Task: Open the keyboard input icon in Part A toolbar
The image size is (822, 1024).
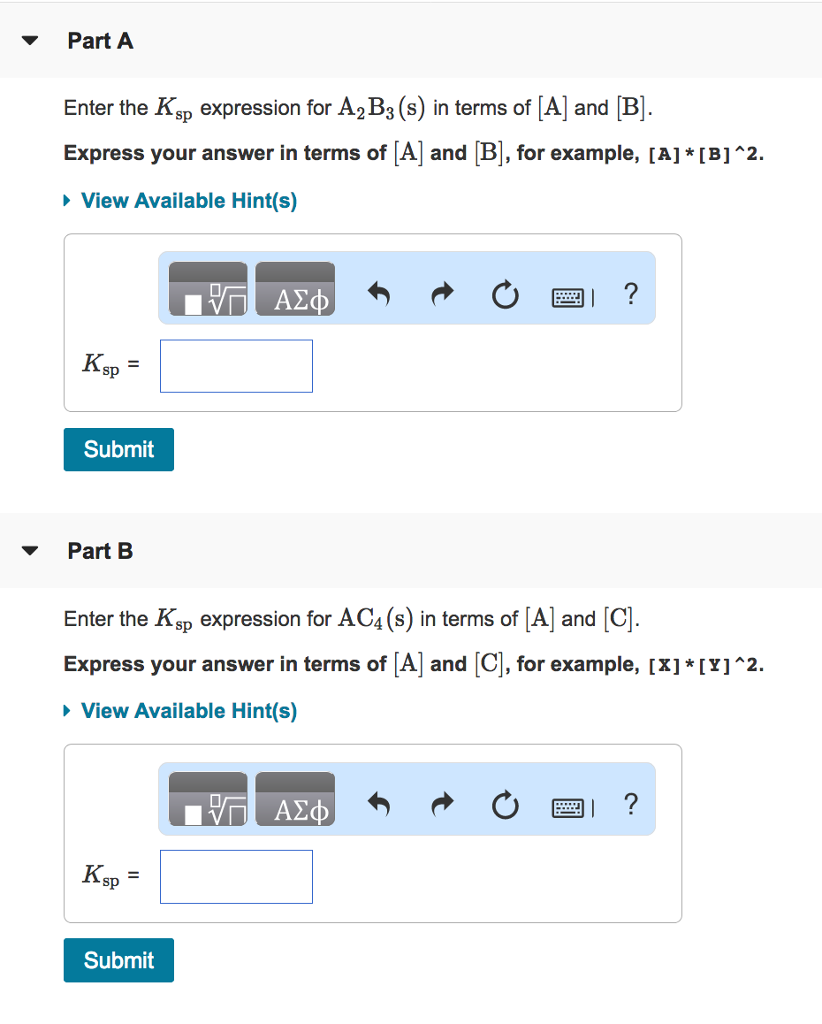Action: pos(569,296)
